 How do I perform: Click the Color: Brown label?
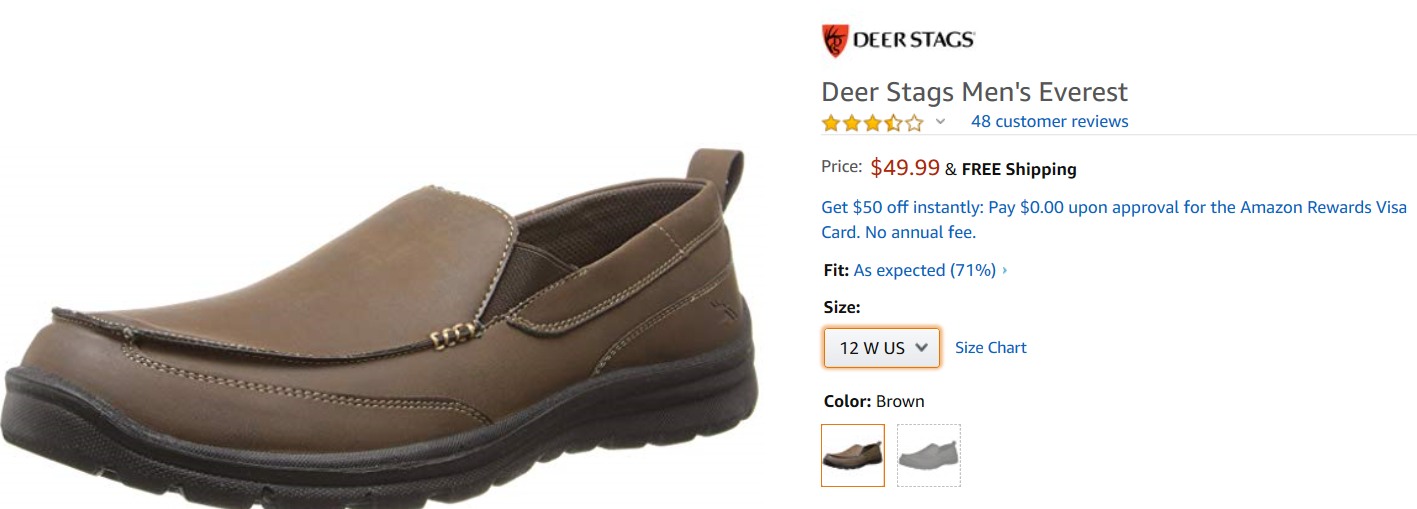[x=873, y=402]
